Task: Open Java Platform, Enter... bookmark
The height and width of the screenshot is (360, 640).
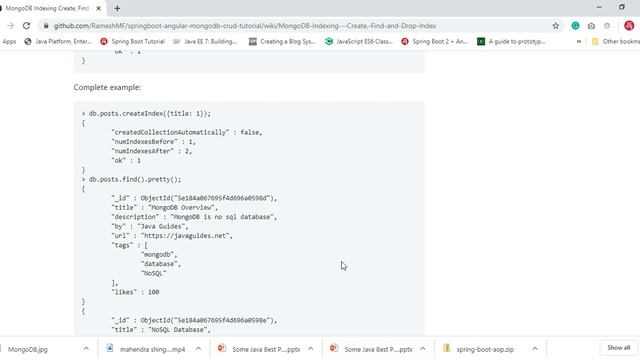Action: (58, 41)
